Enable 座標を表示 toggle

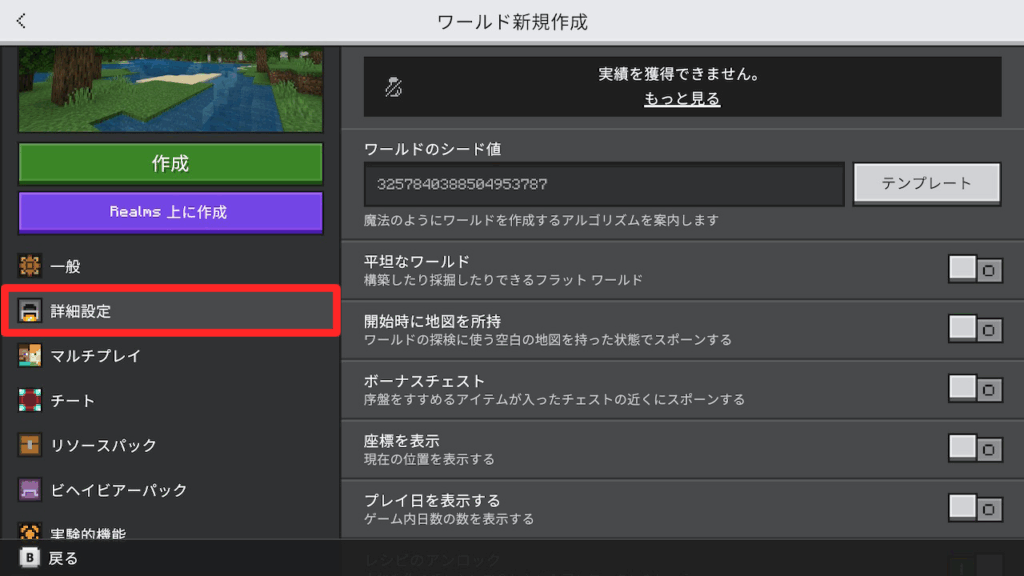975,449
